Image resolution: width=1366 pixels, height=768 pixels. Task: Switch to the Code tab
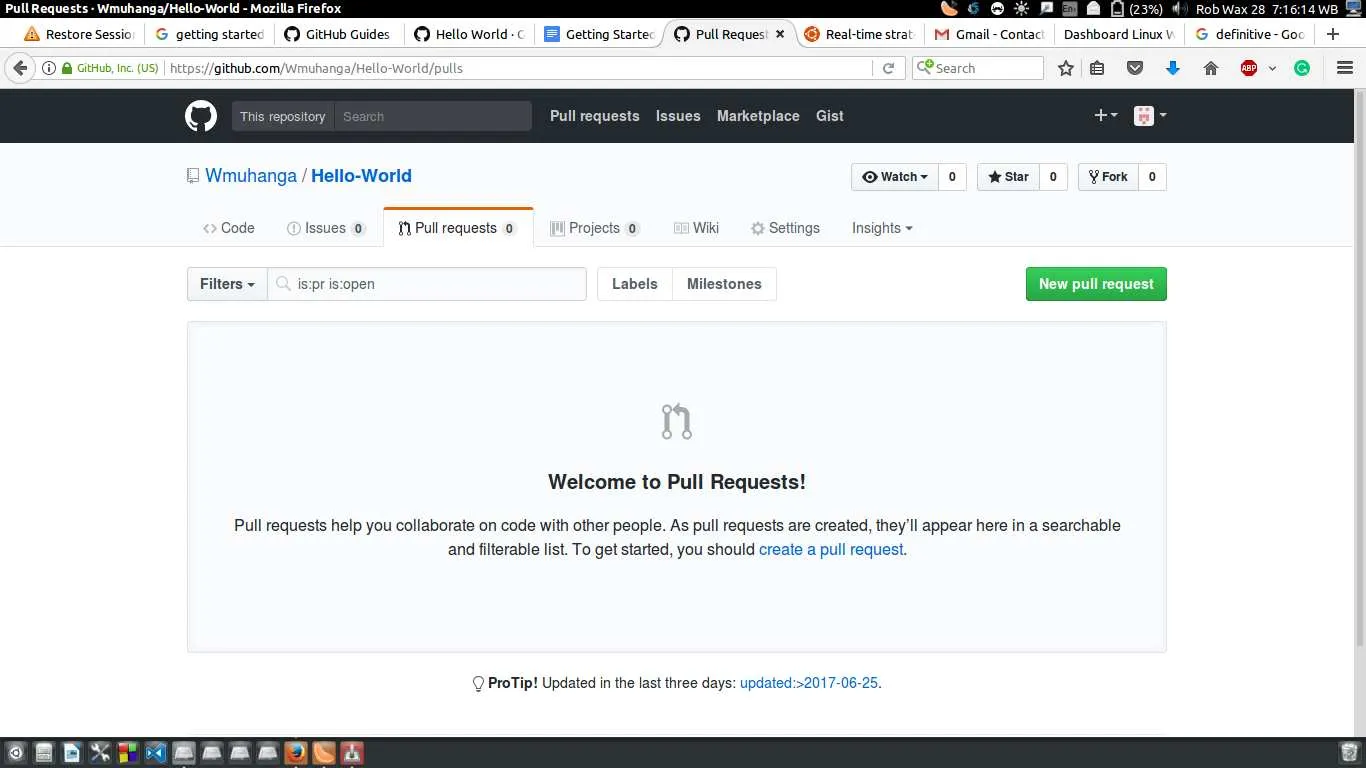pos(228,228)
